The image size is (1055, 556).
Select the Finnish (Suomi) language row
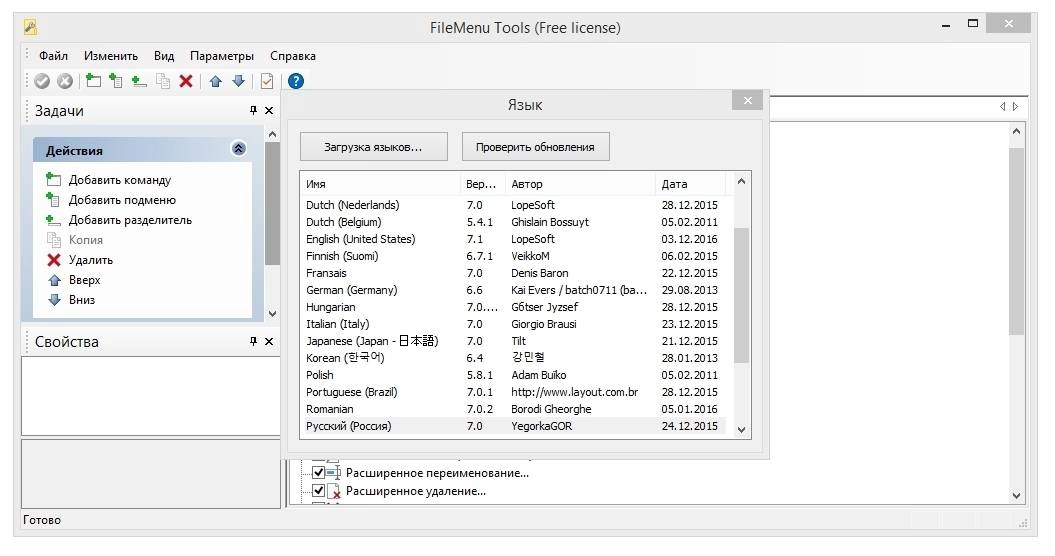[516, 256]
